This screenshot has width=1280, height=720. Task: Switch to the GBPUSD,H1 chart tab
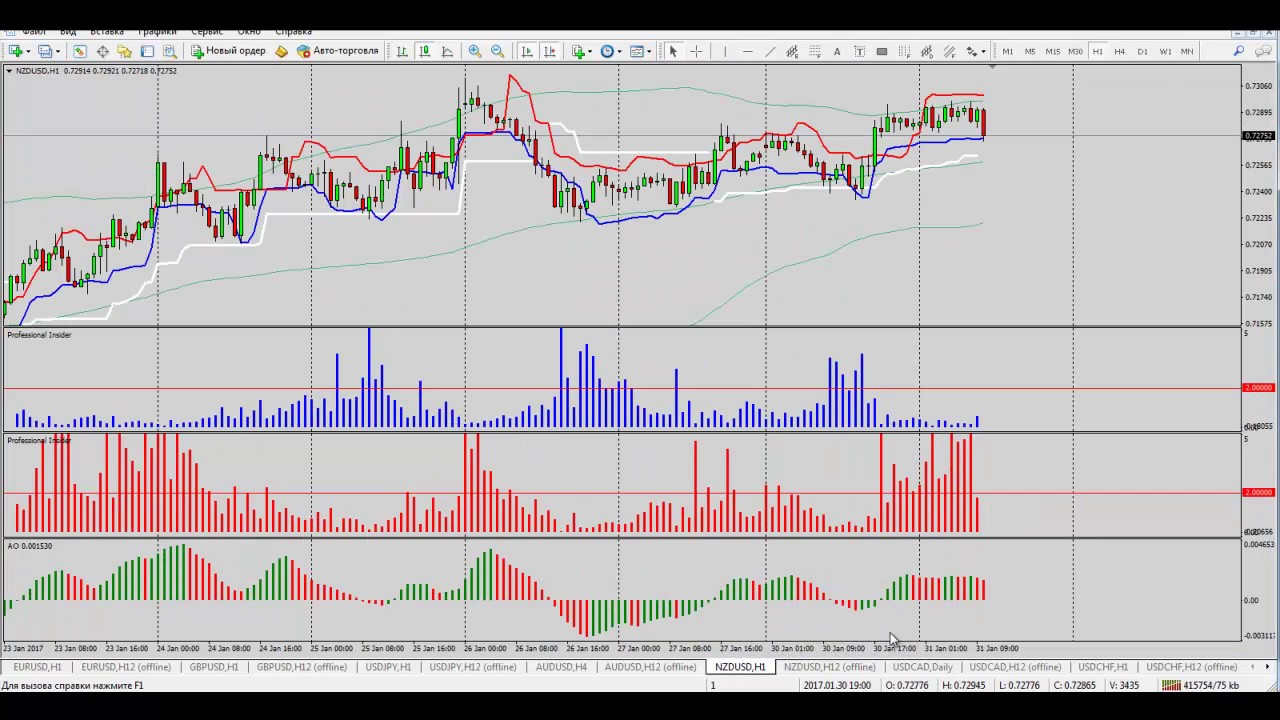pos(213,667)
